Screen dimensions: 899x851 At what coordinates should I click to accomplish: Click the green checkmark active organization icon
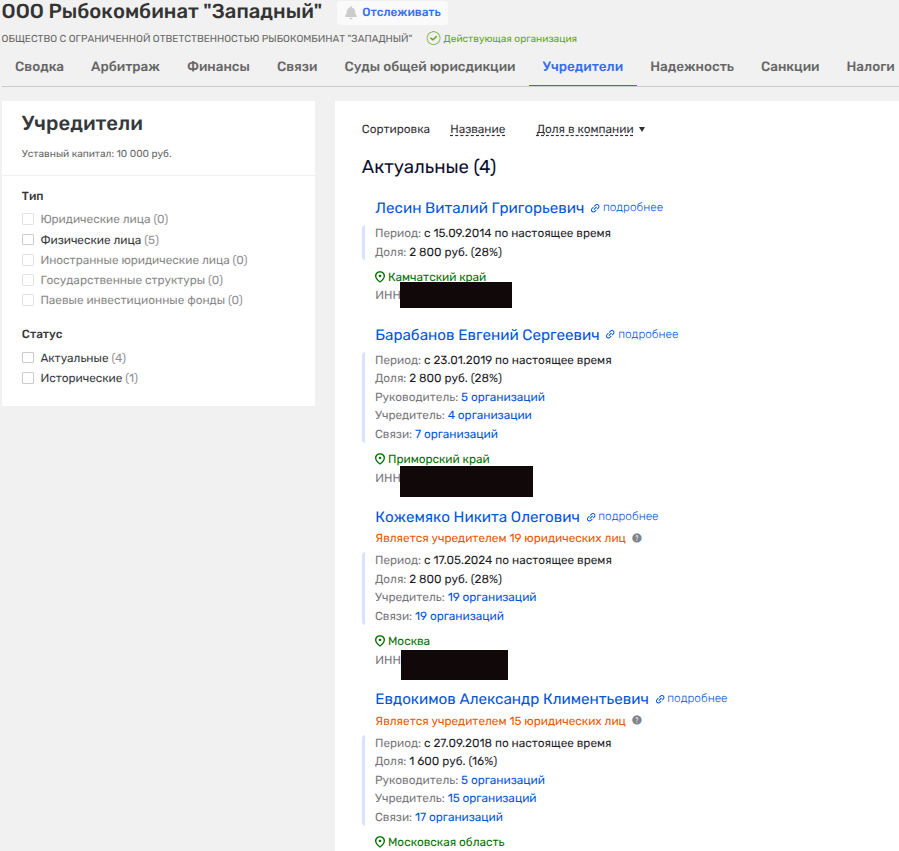point(433,38)
